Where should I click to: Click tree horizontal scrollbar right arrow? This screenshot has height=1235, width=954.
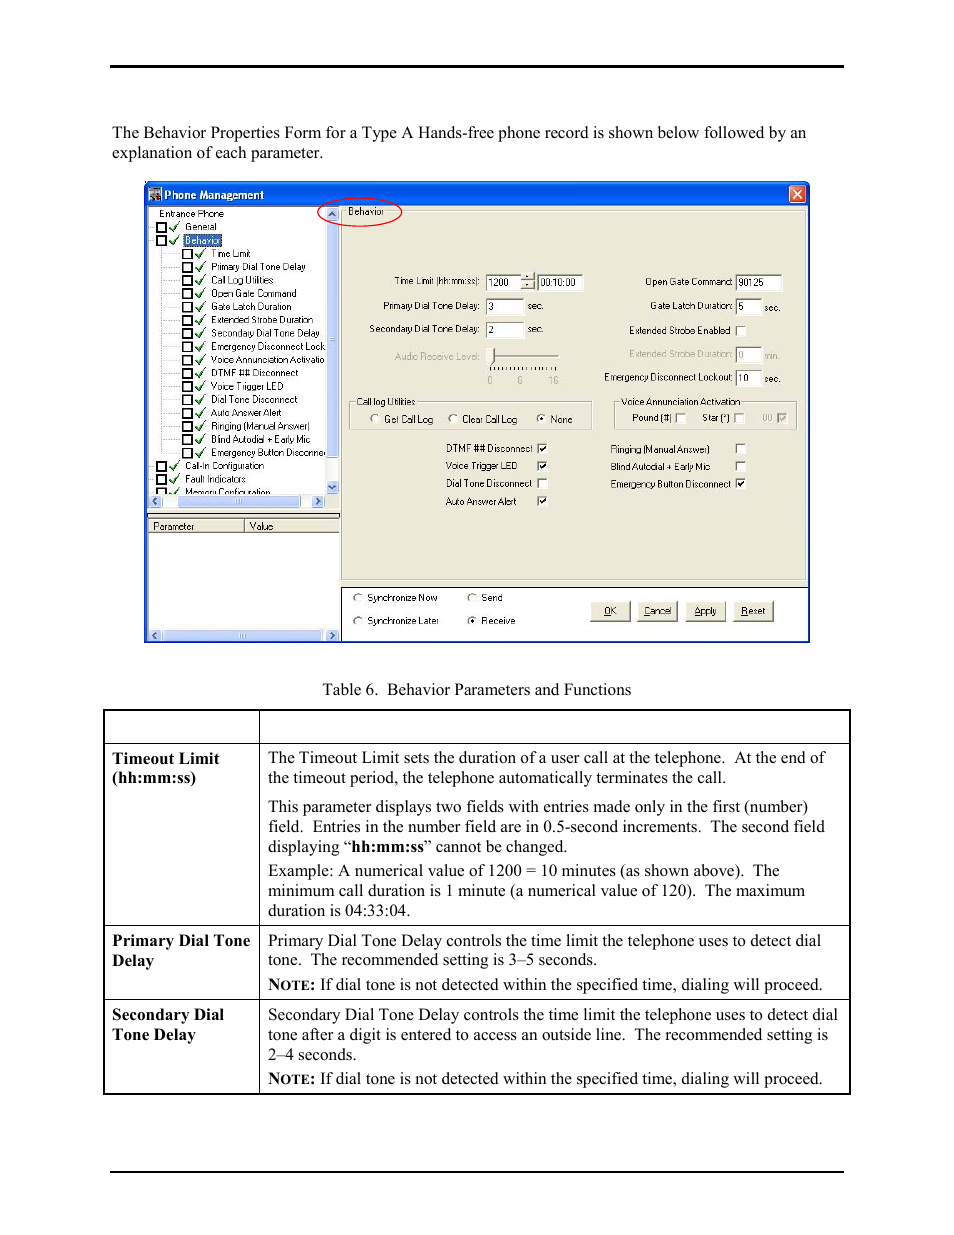point(318,502)
